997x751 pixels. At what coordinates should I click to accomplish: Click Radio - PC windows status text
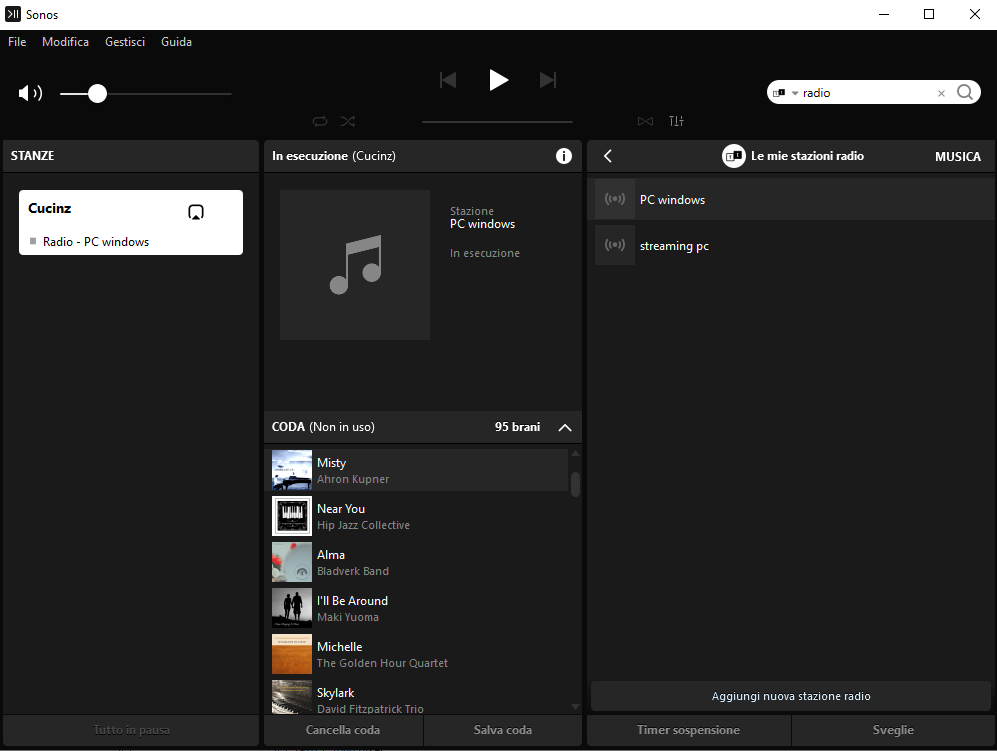click(x=96, y=242)
